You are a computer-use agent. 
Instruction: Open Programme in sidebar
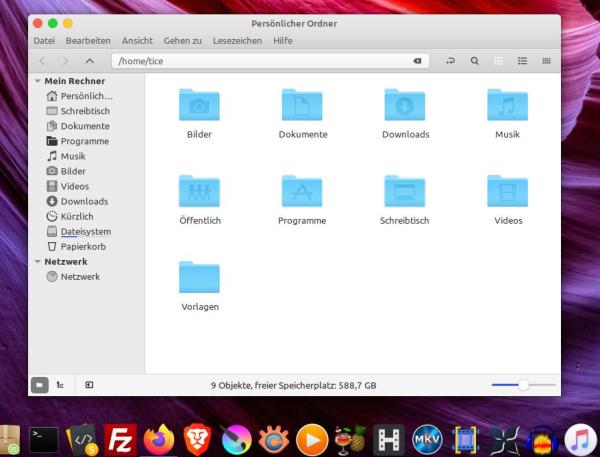coord(78,141)
